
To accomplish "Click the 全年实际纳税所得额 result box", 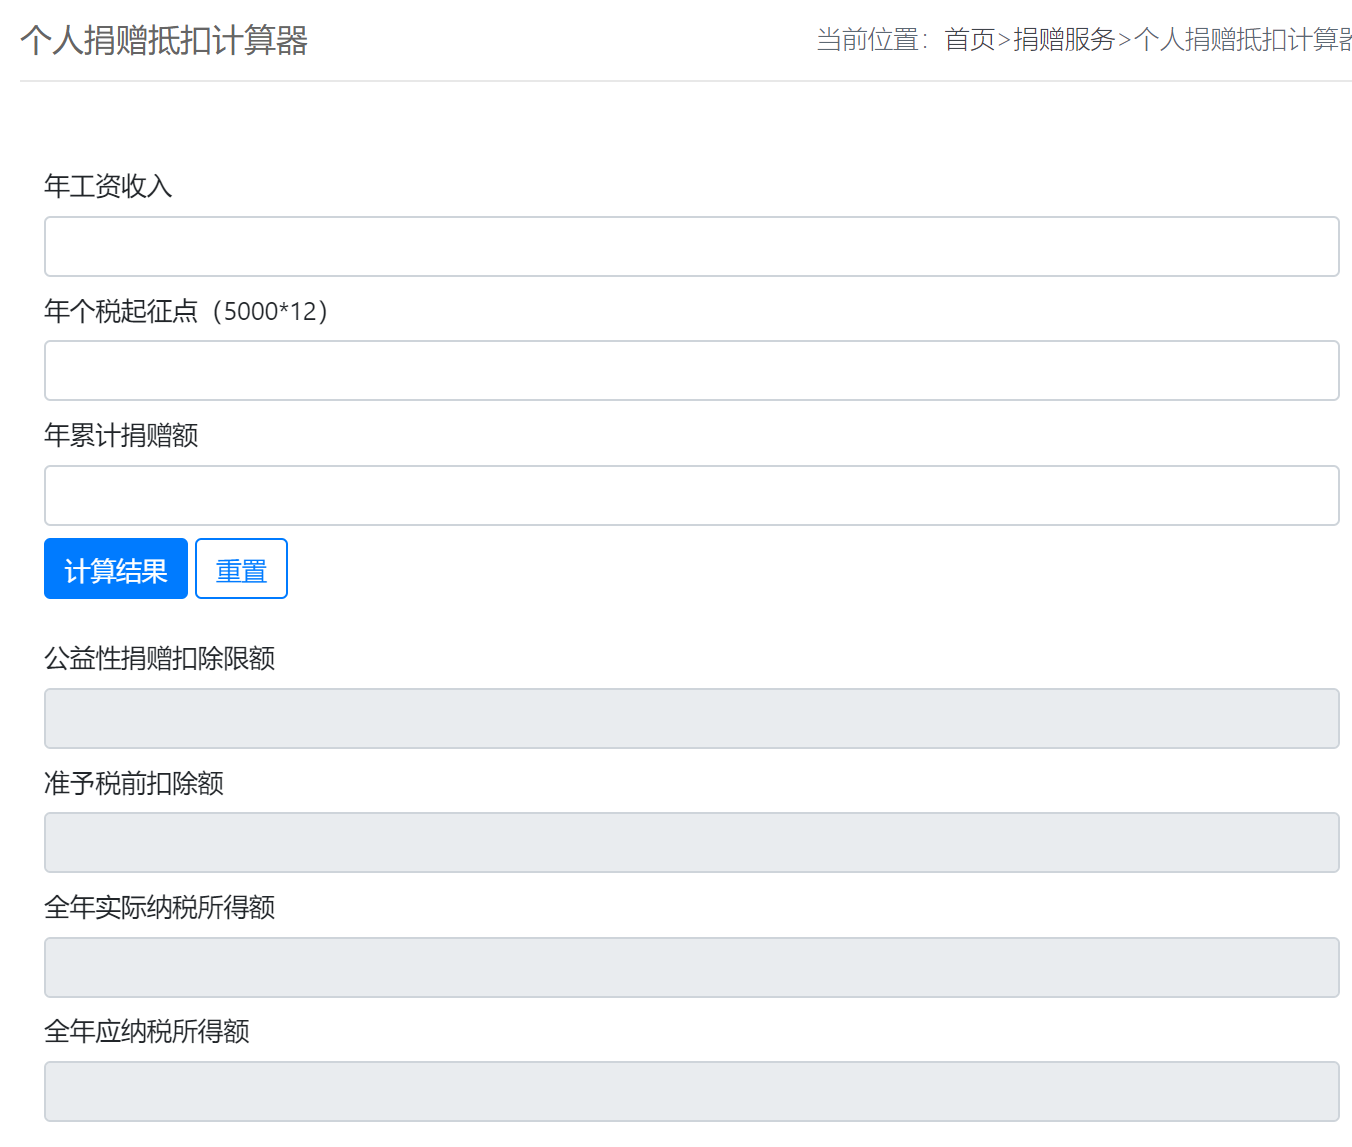I will point(691,967).
